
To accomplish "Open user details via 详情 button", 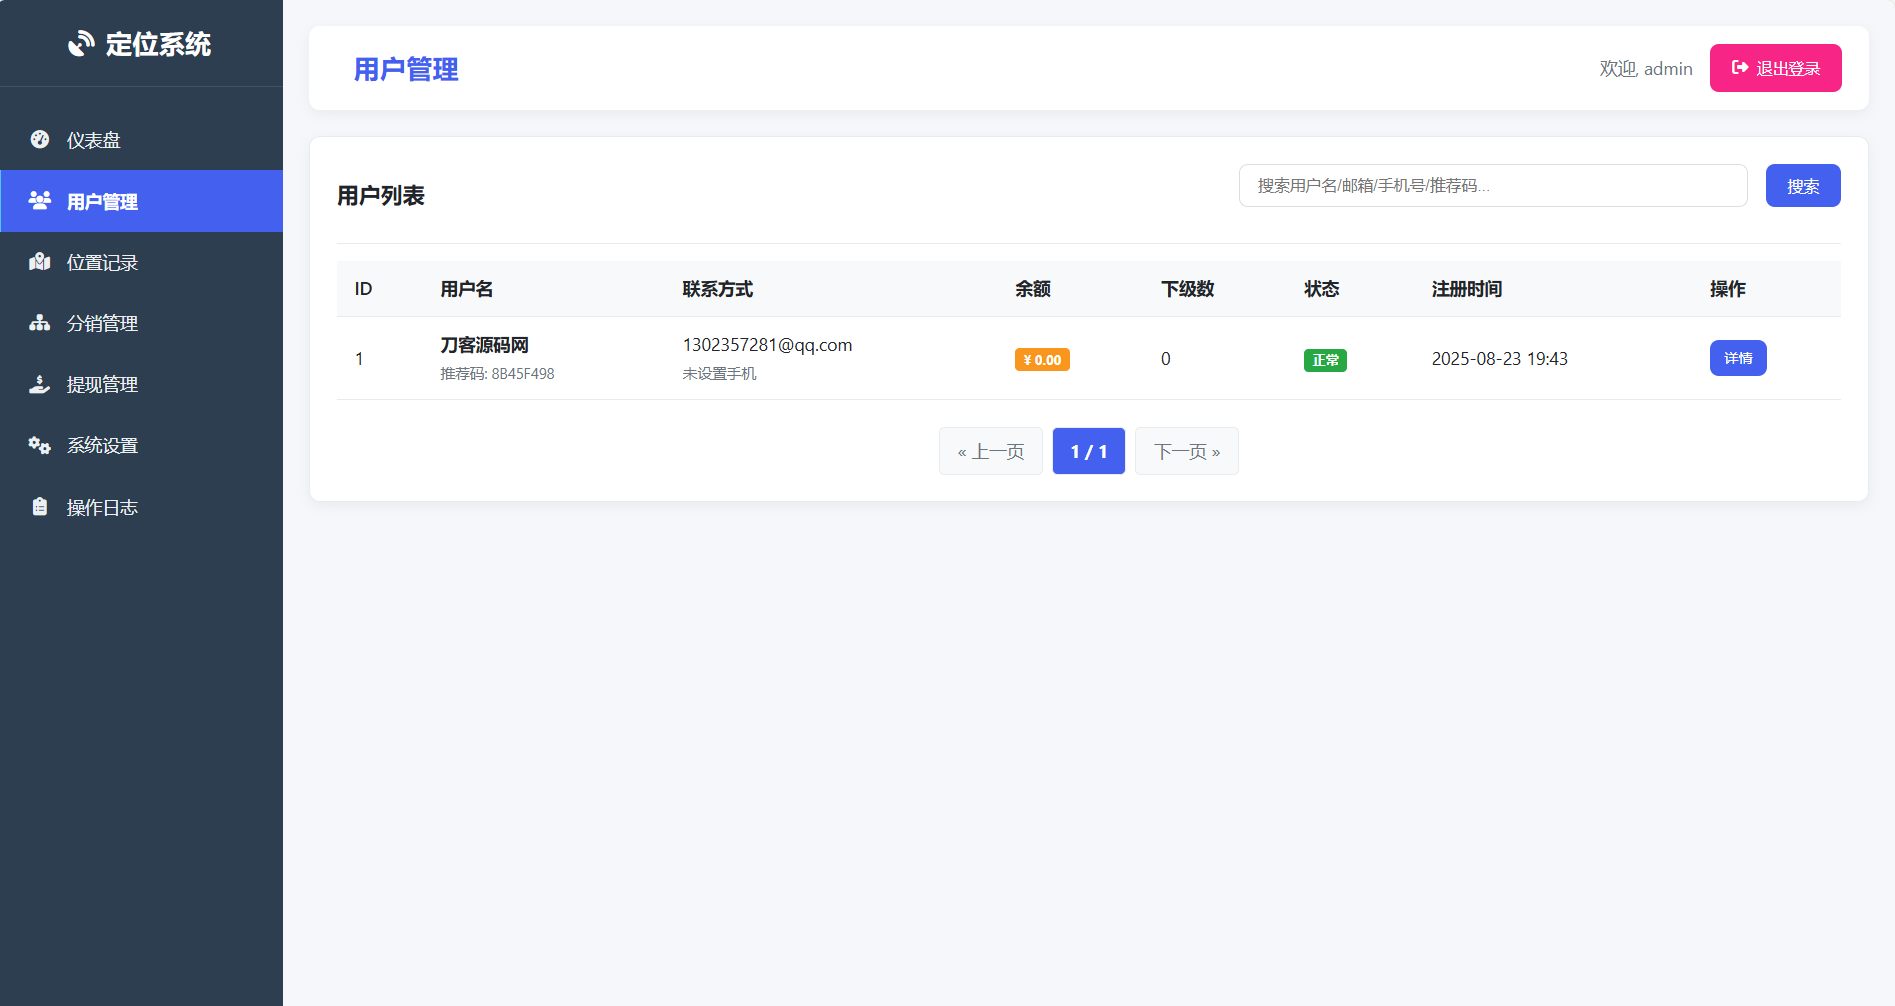I will click(1738, 358).
